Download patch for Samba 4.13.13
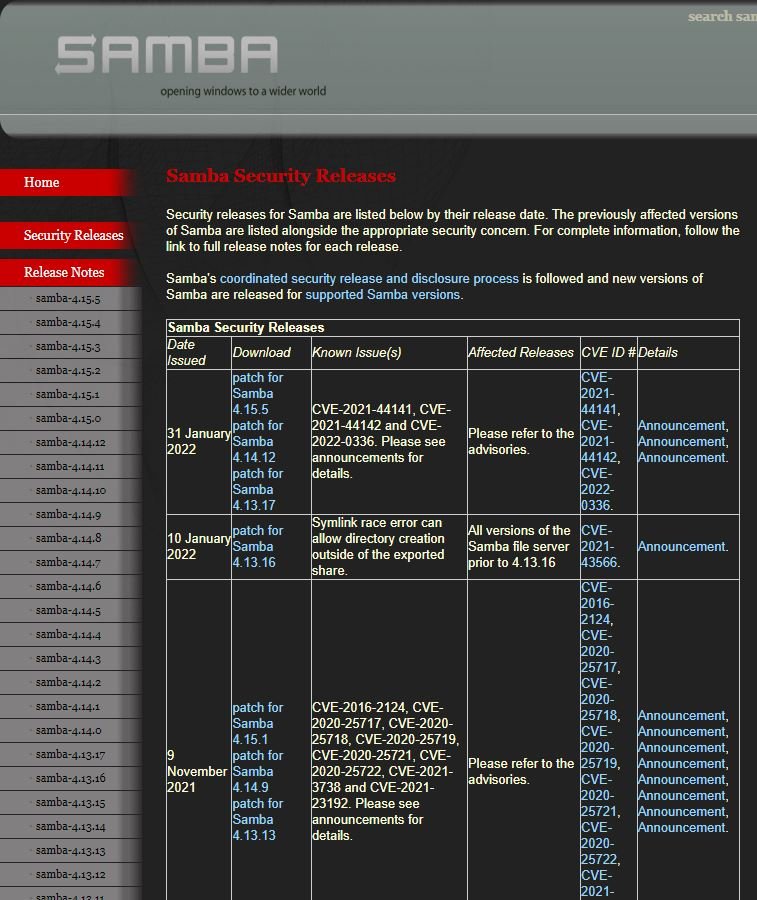 coord(257,820)
